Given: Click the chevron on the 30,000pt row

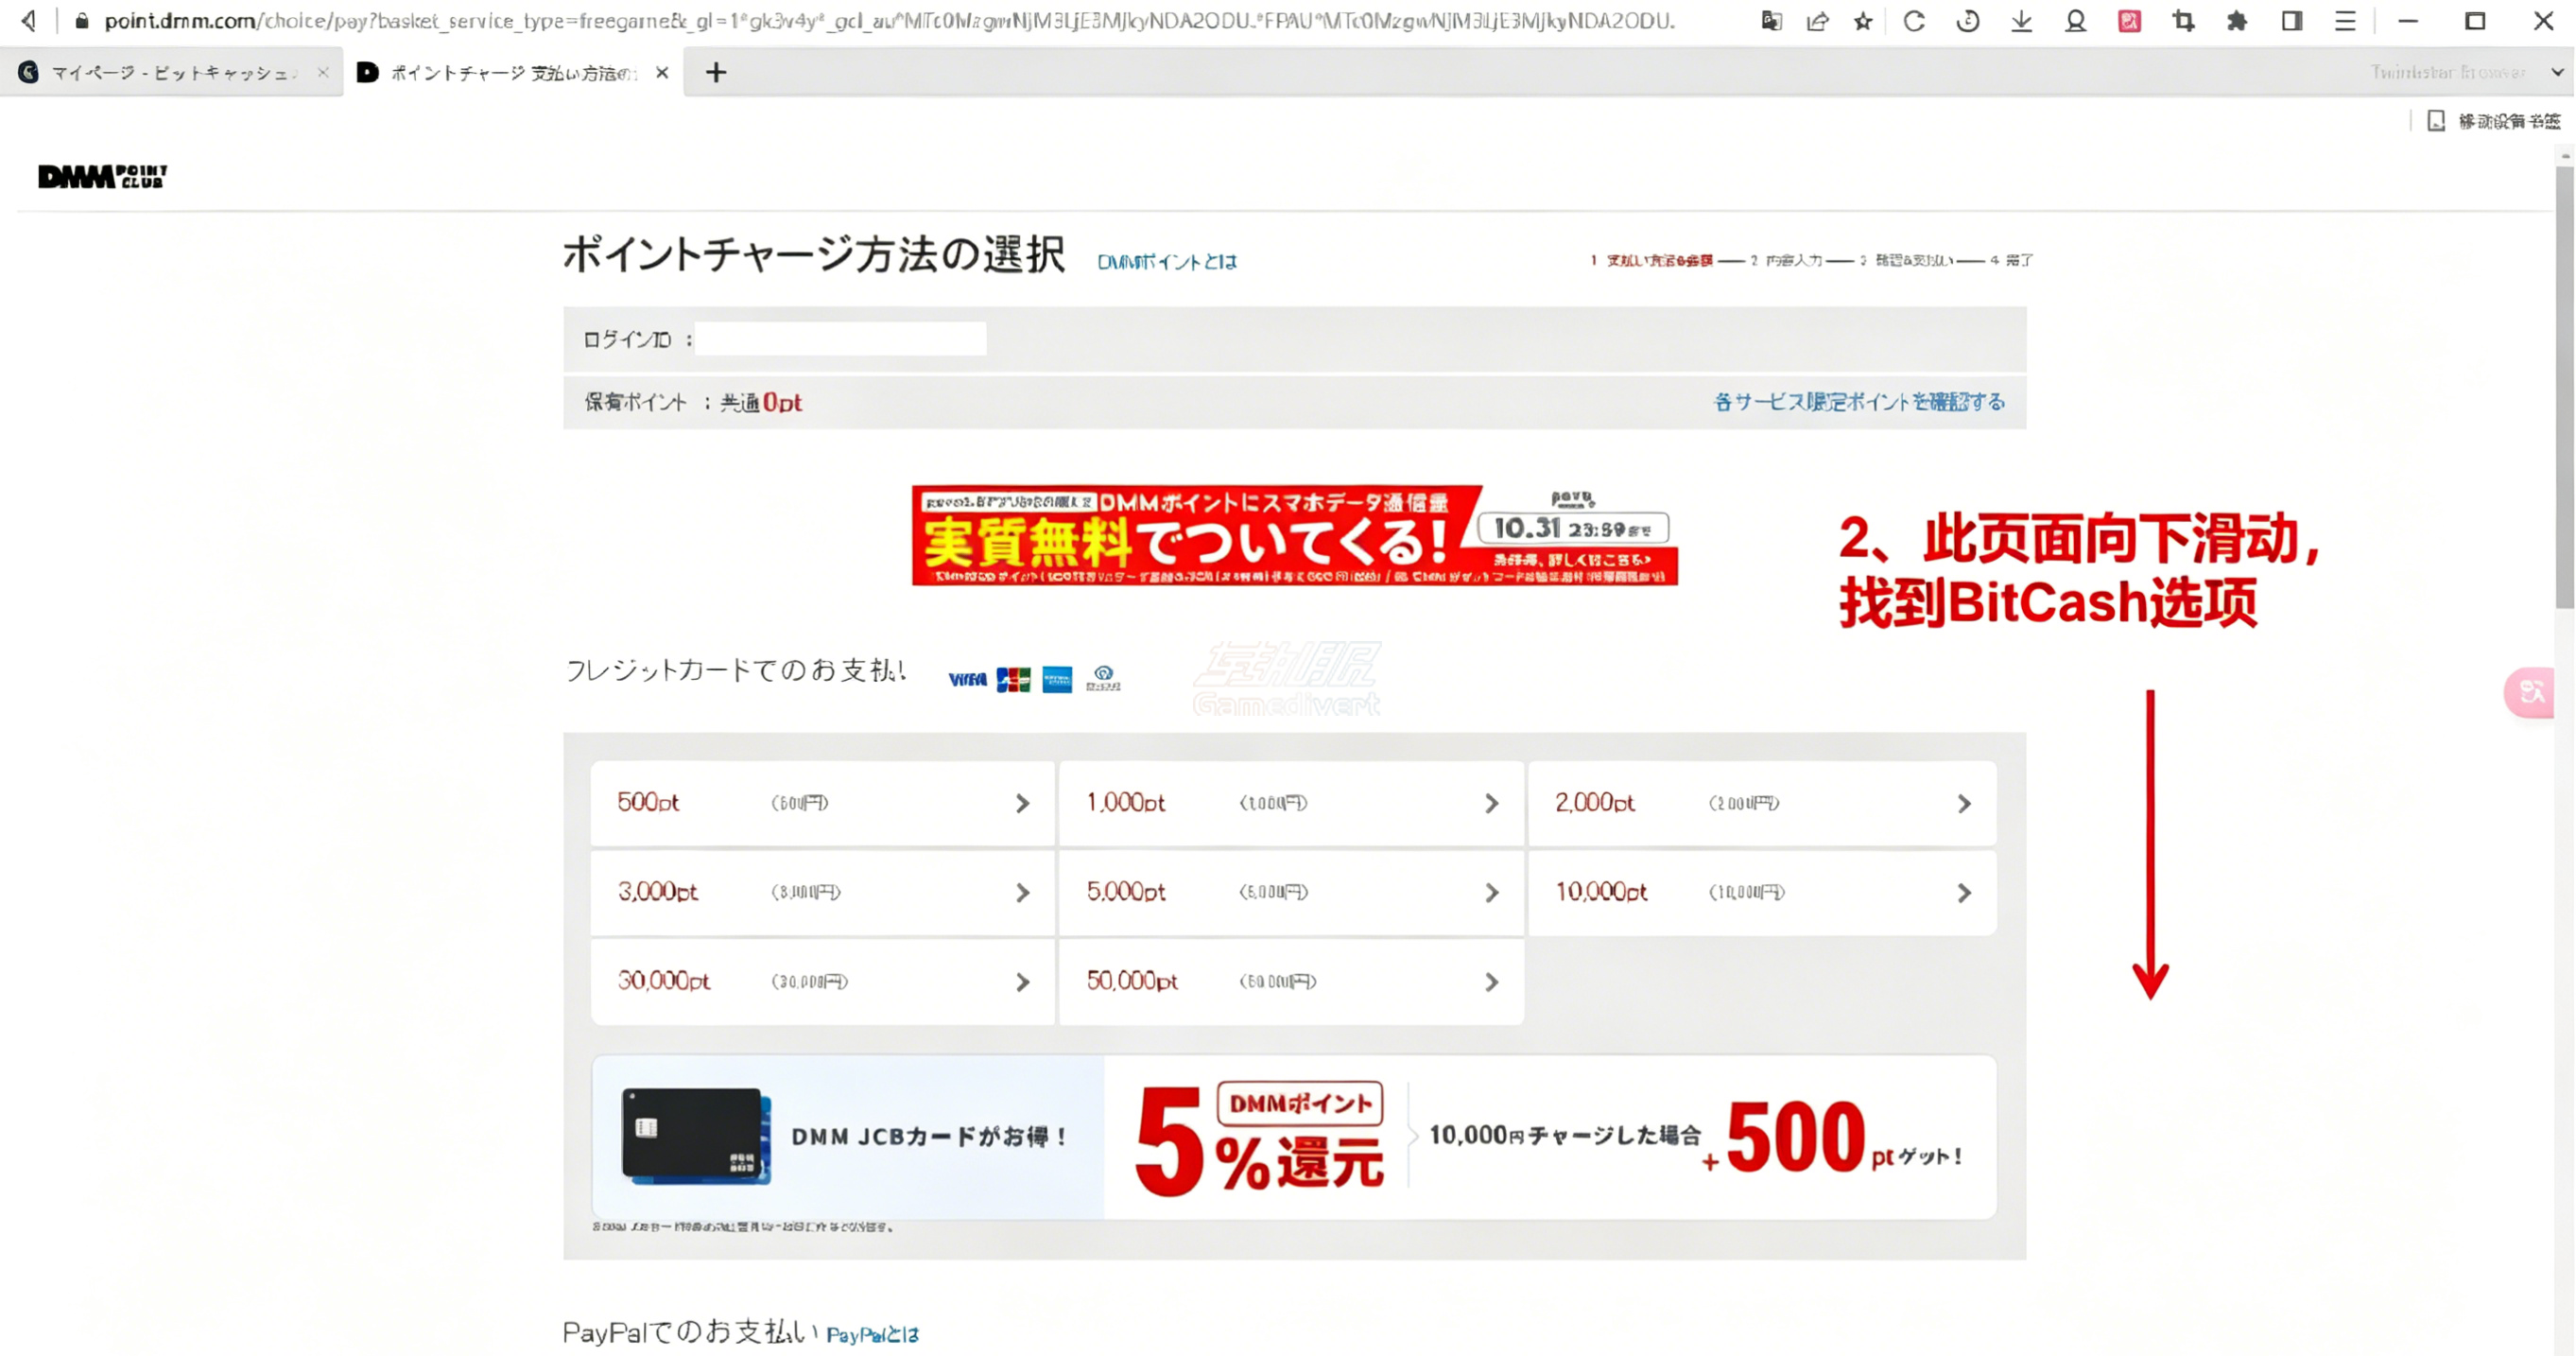Looking at the screenshot, I should click(x=1022, y=982).
